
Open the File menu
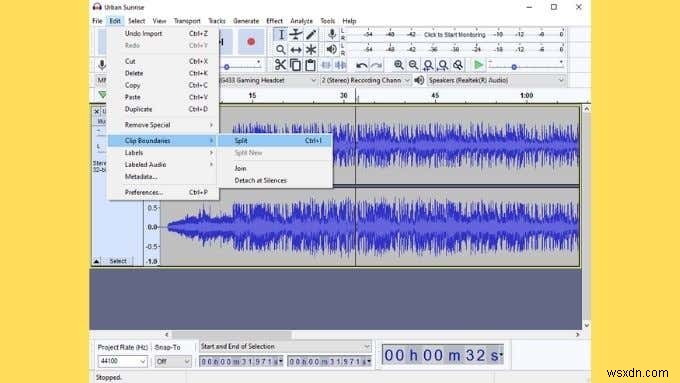pyautogui.click(x=97, y=21)
